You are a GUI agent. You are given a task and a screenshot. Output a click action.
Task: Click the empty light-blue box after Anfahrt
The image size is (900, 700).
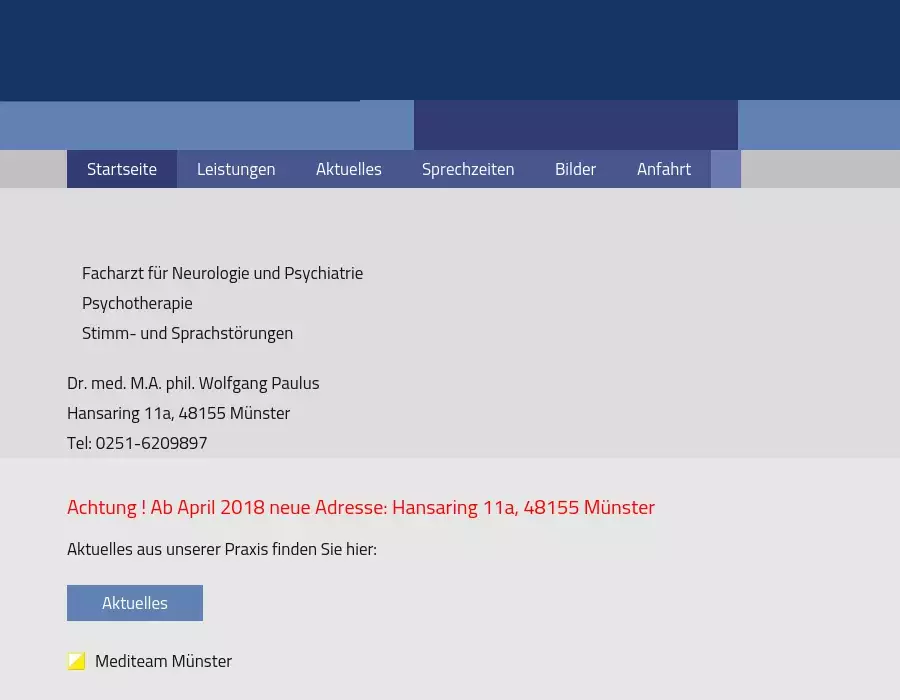pos(726,169)
